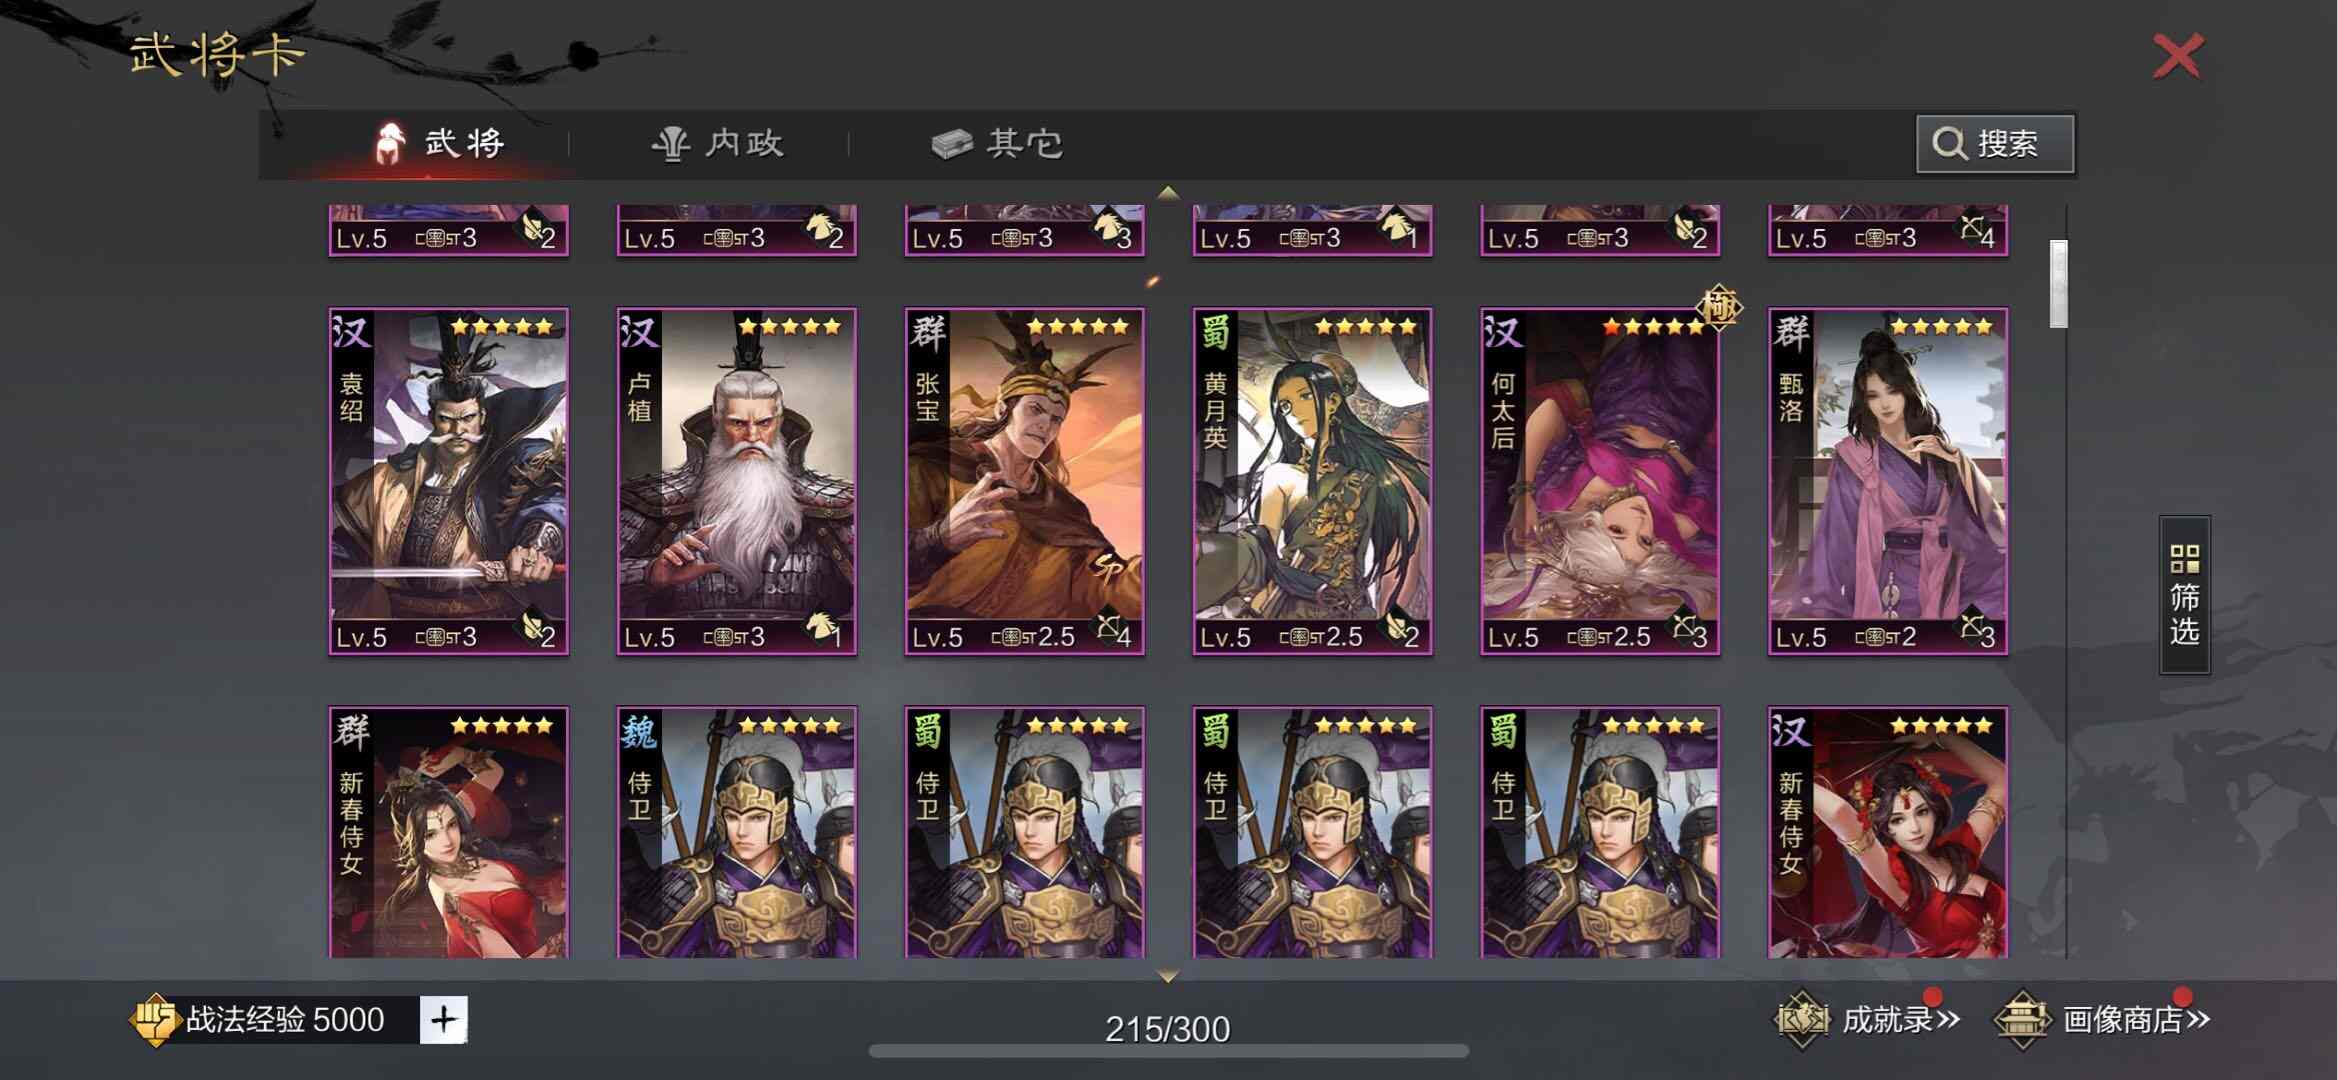The width and height of the screenshot is (2338, 1080).
Task: Tap the 极 badge on 何太后's card
Action: (1720, 307)
